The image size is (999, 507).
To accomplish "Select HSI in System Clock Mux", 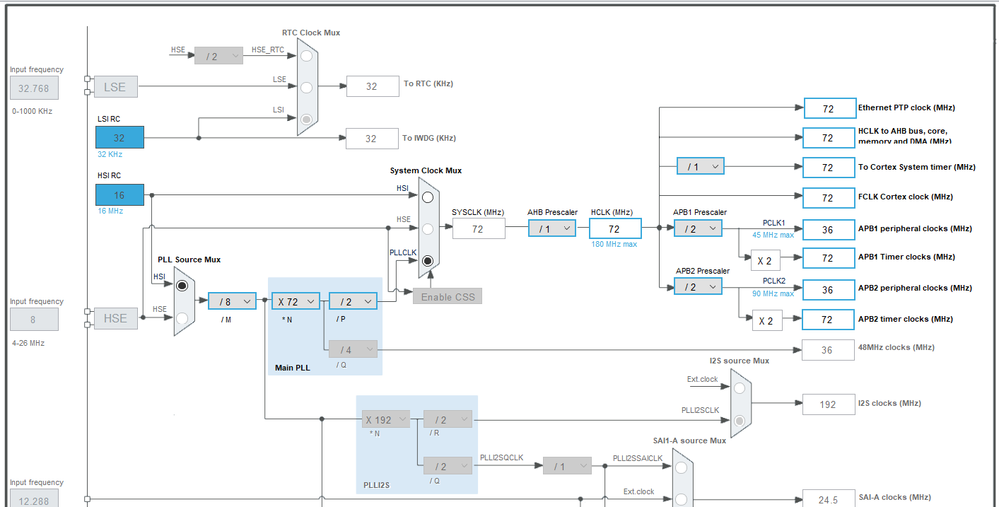I will pos(428,197).
